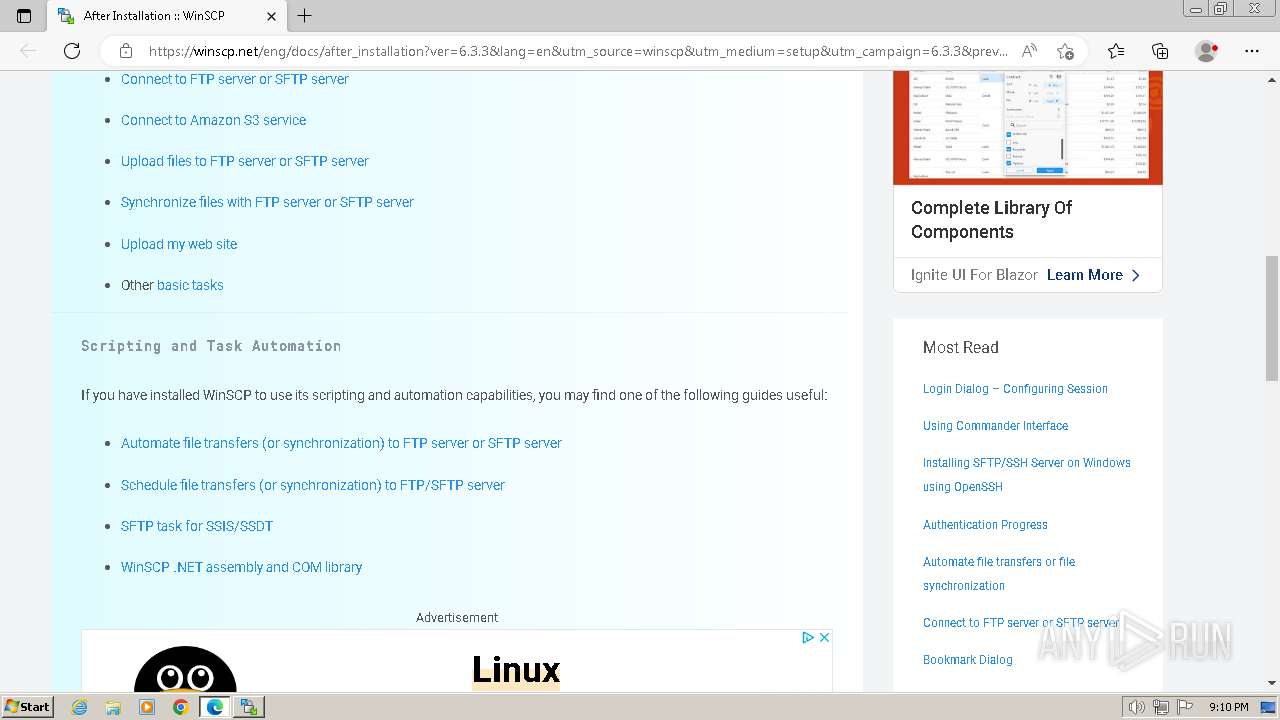Open the basic tasks link
Screen dimensions: 1280x720
click(x=190, y=285)
